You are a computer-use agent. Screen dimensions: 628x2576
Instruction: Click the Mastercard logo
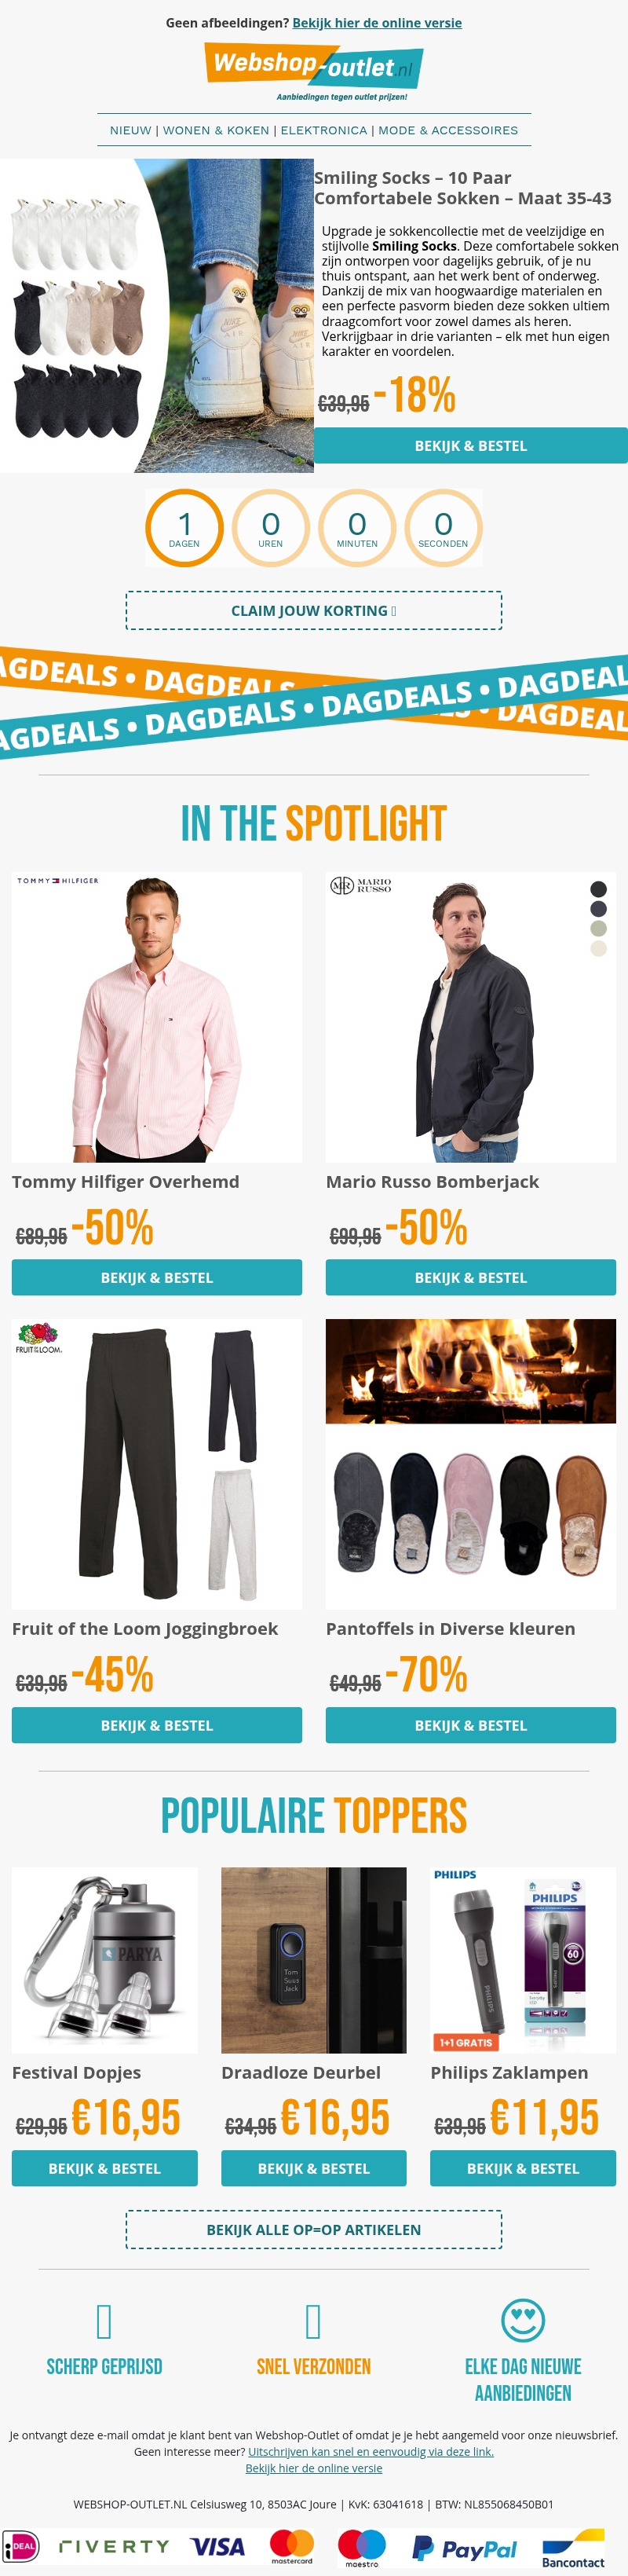pos(292,2547)
